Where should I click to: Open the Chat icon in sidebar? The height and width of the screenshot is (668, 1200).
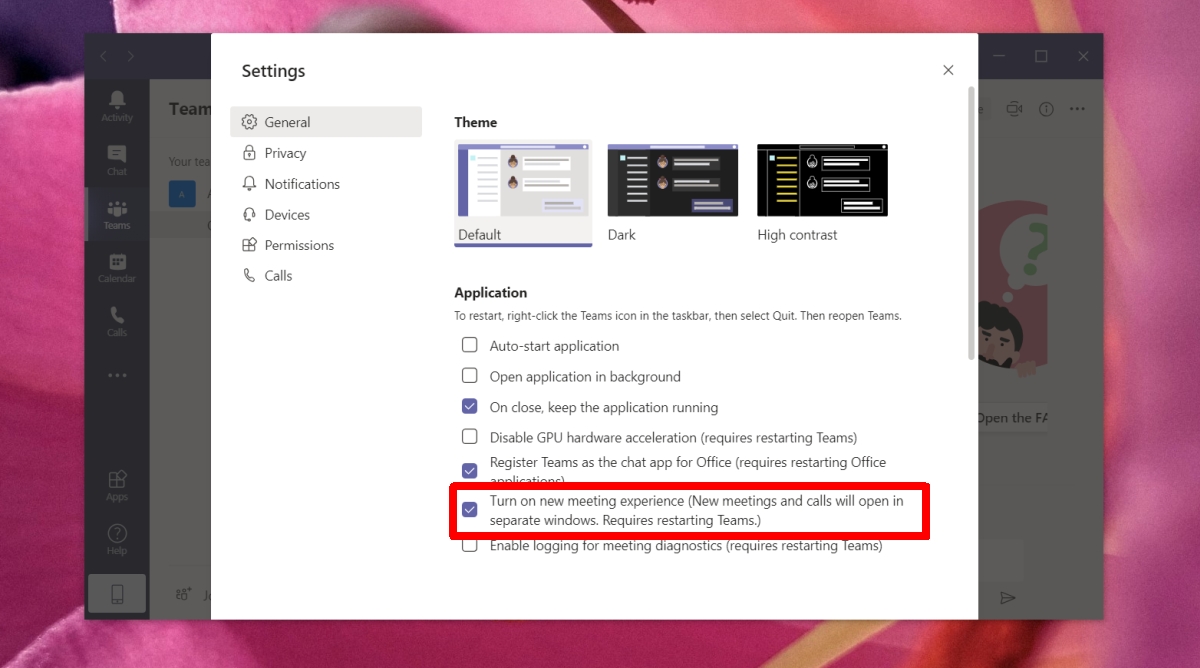coord(117,153)
